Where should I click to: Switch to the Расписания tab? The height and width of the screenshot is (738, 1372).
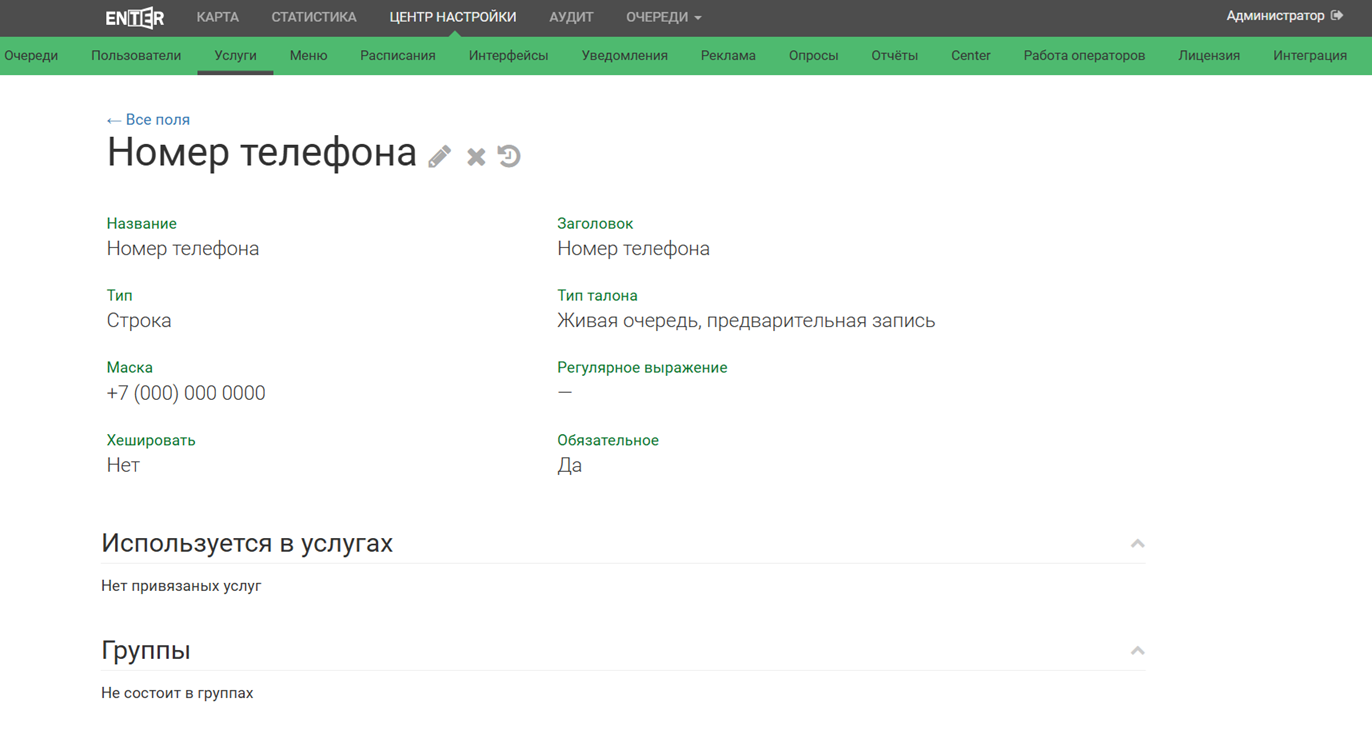[398, 55]
